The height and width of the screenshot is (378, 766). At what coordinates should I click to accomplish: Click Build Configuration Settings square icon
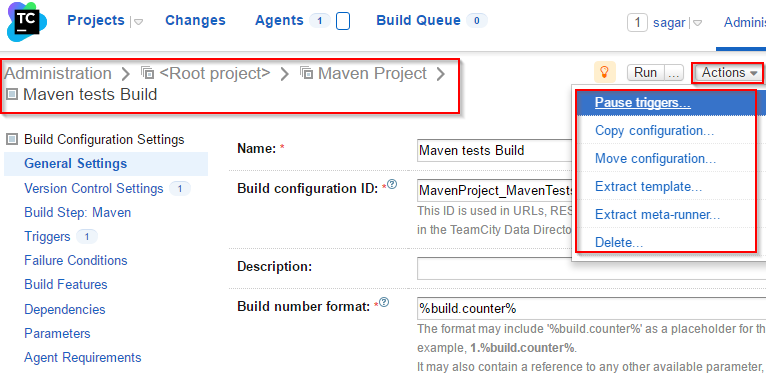[x=12, y=140]
